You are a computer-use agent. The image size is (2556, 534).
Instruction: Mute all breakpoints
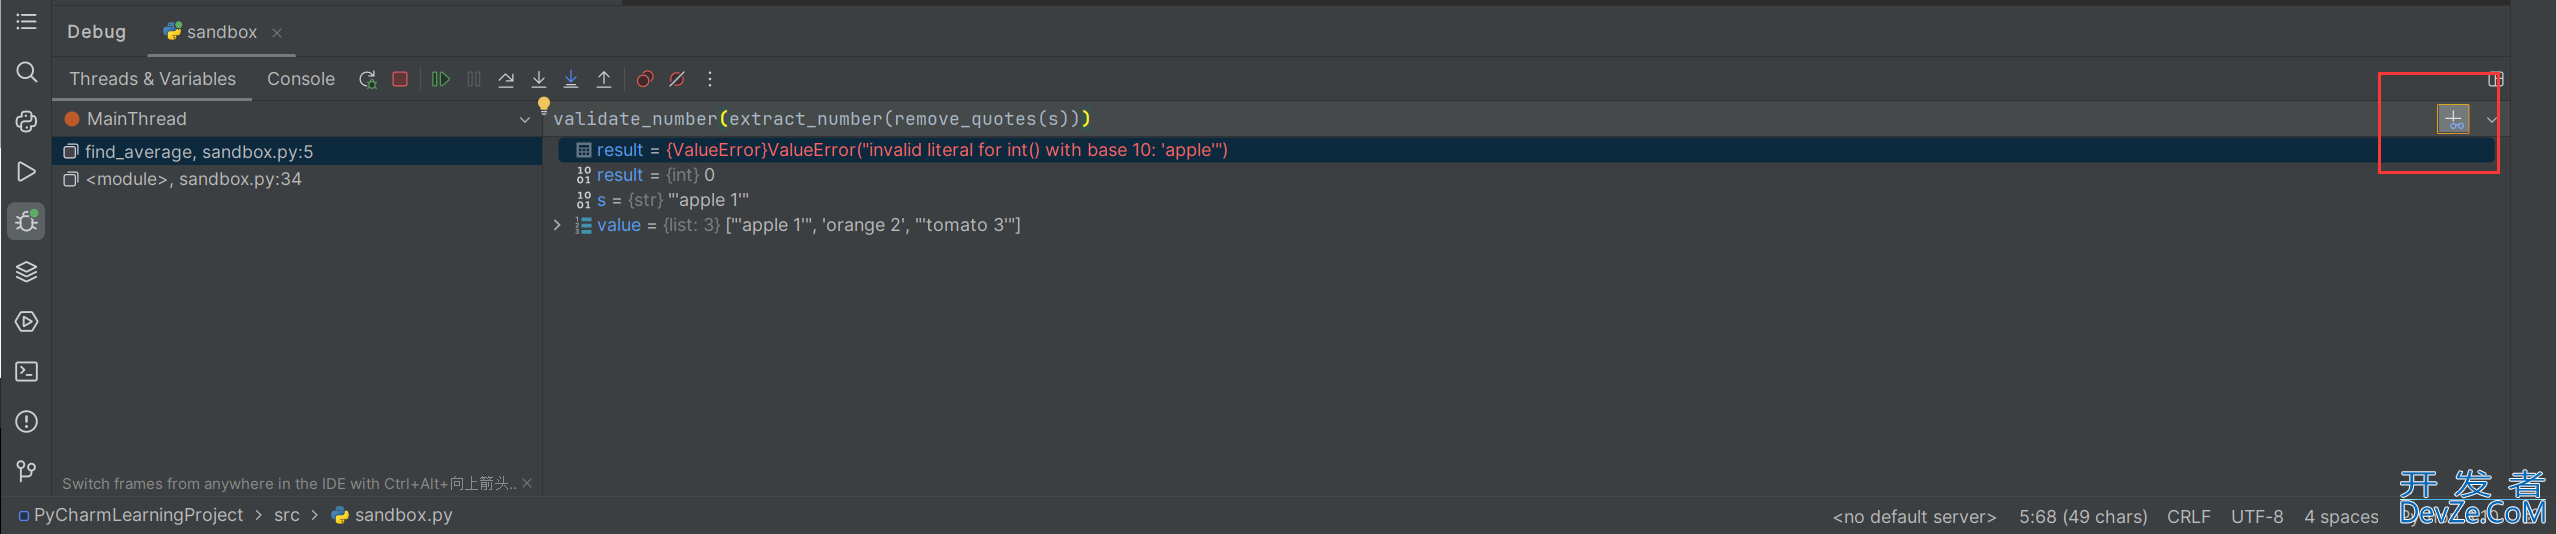tap(677, 79)
